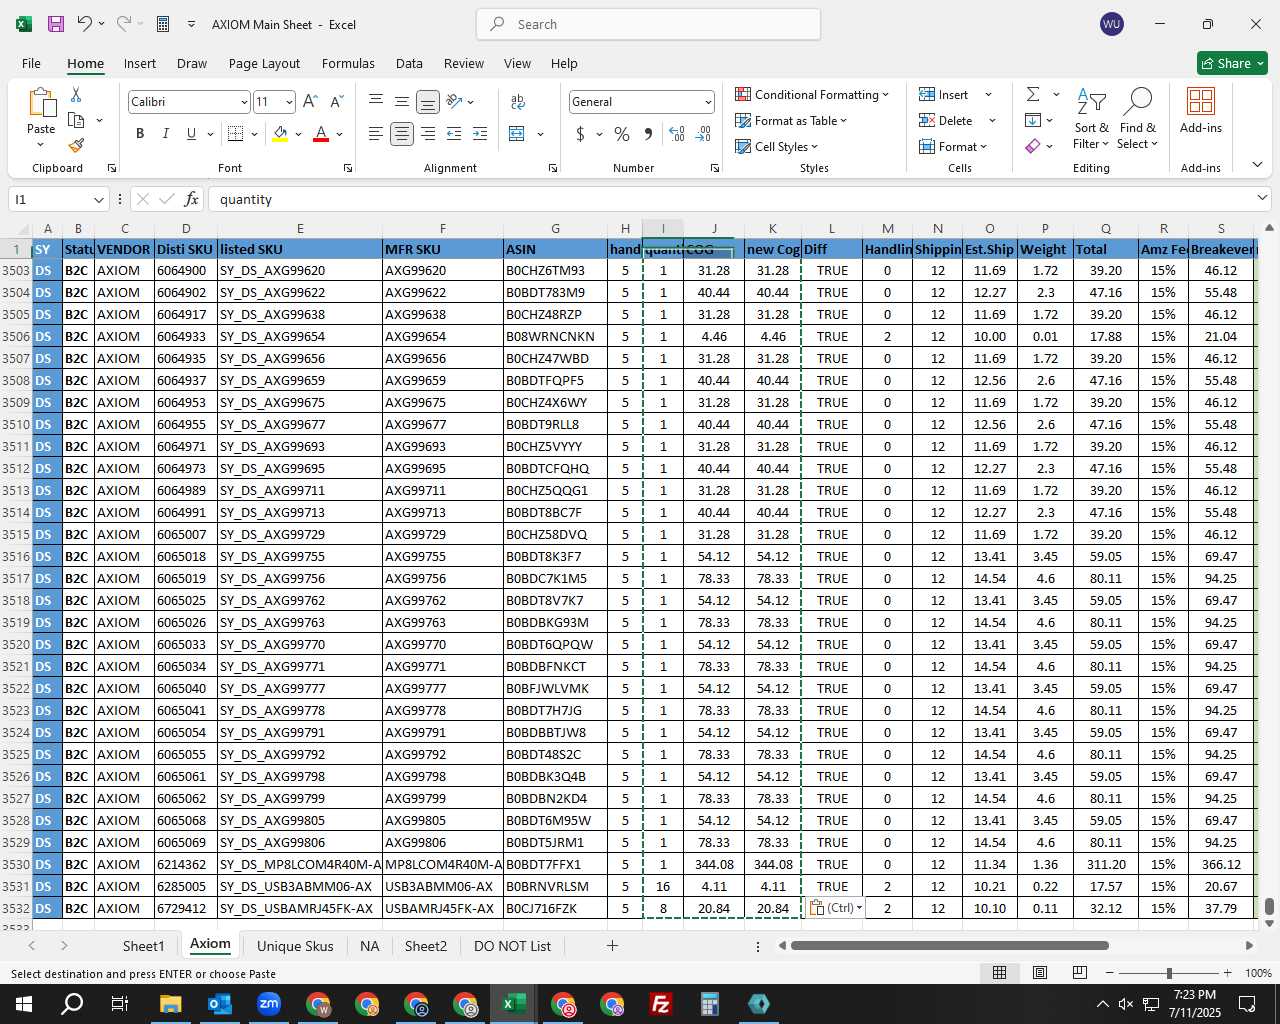Viewport: 1280px width, 1024px height.
Task: Click the Decrease Decimal icon
Action: point(703,134)
